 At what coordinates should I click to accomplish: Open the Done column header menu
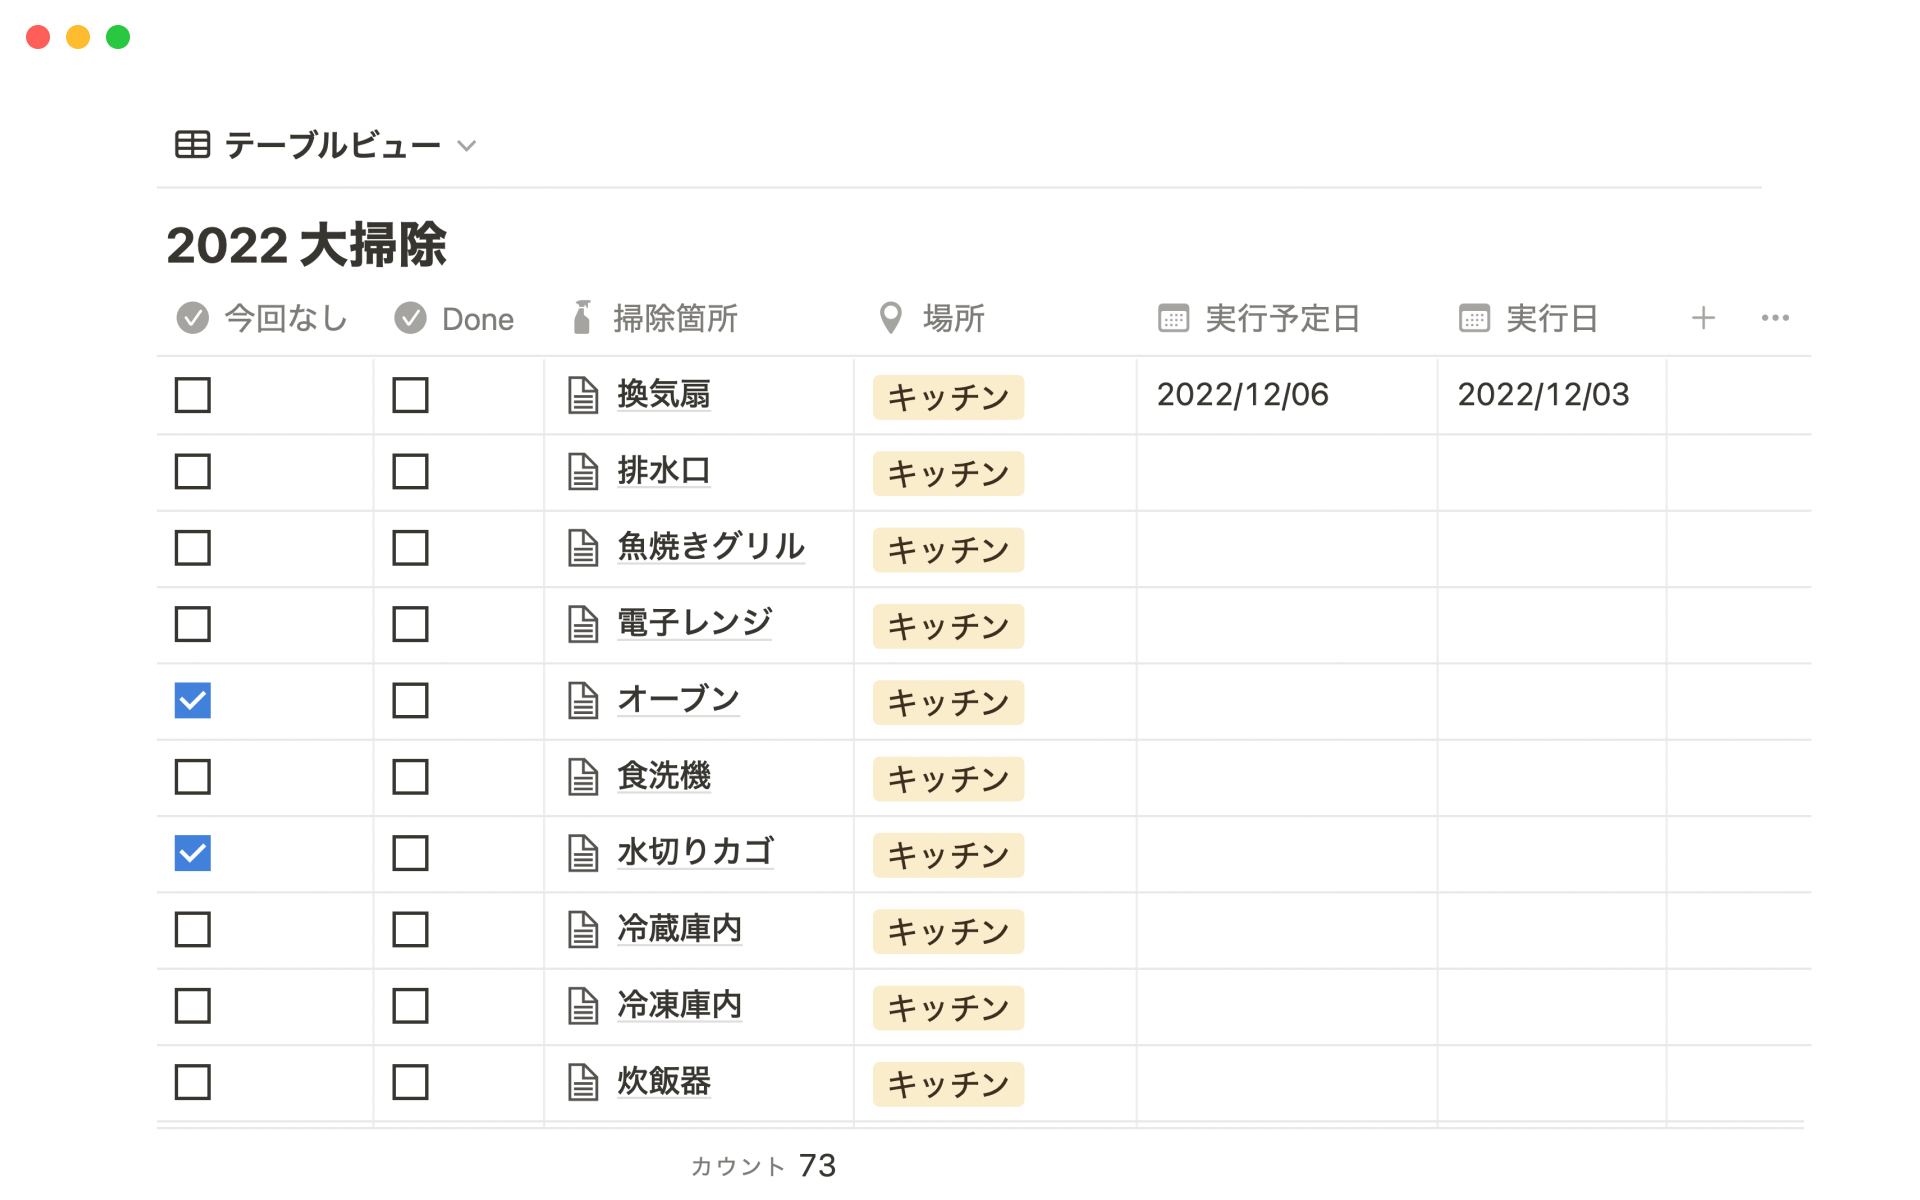[x=477, y=319]
